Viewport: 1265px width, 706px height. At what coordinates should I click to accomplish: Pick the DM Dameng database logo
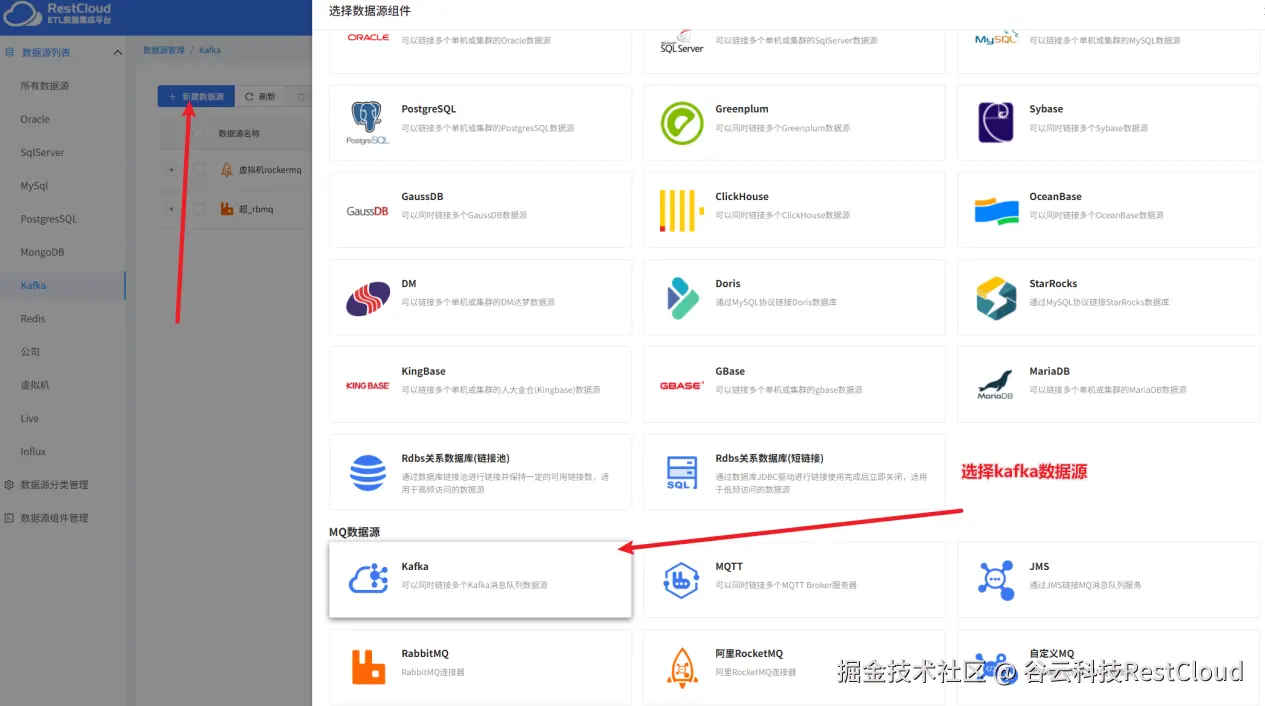coord(368,298)
